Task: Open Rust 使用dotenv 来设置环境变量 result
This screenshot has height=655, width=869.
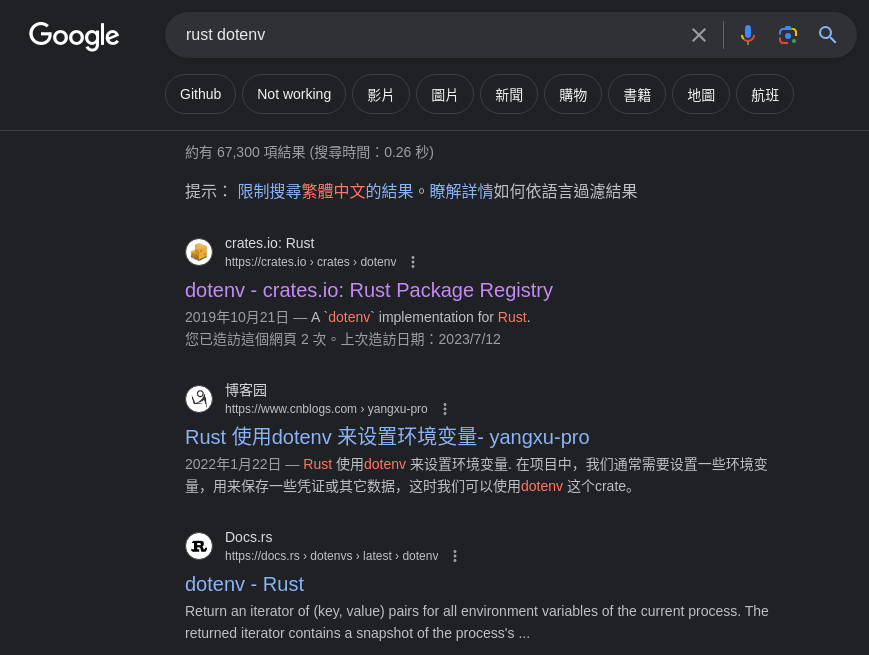Action: pos(387,437)
